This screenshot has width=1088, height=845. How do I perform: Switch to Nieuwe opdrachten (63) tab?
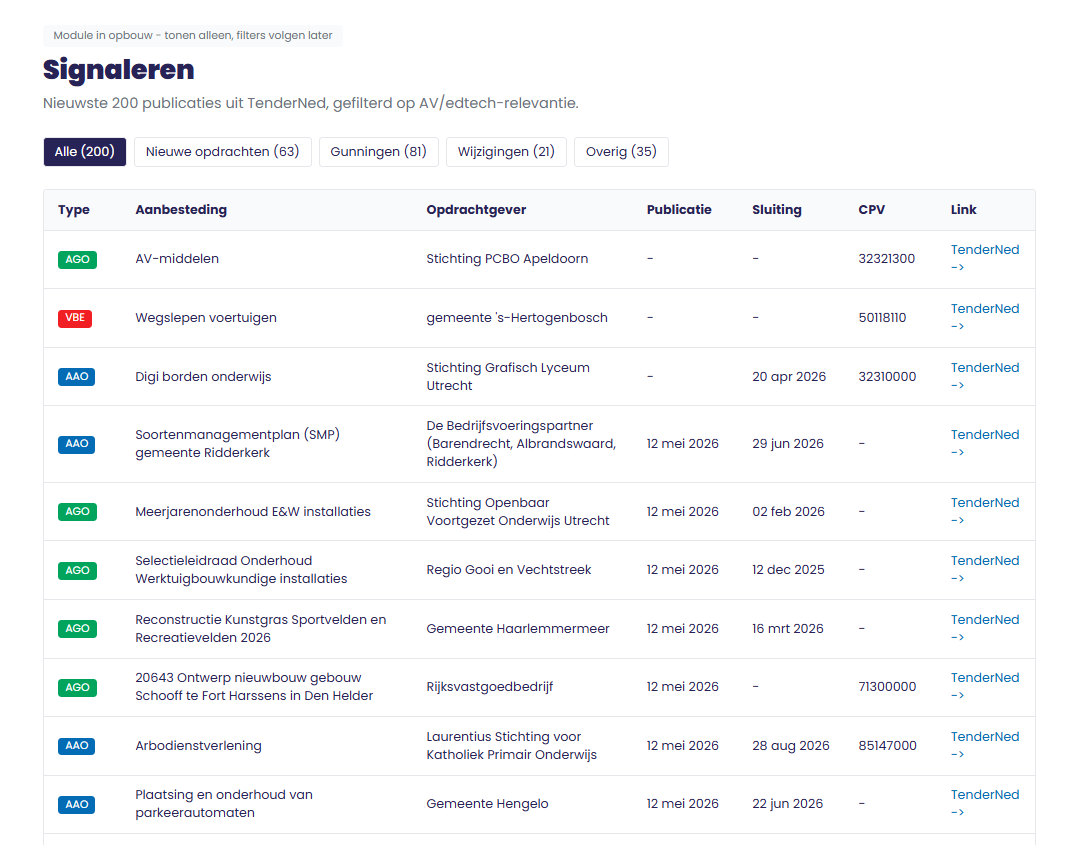click(x=223, y=152)
